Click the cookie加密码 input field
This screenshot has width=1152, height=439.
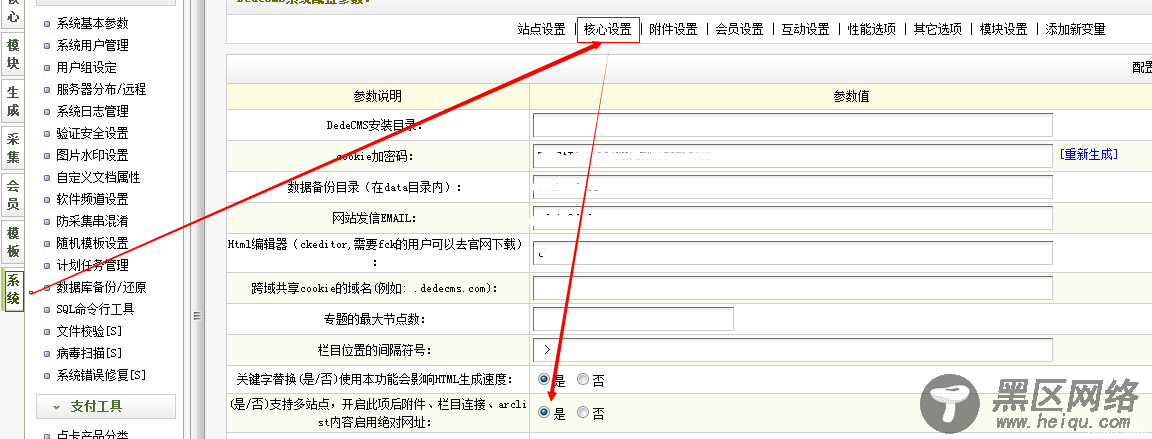click(792, 156)
